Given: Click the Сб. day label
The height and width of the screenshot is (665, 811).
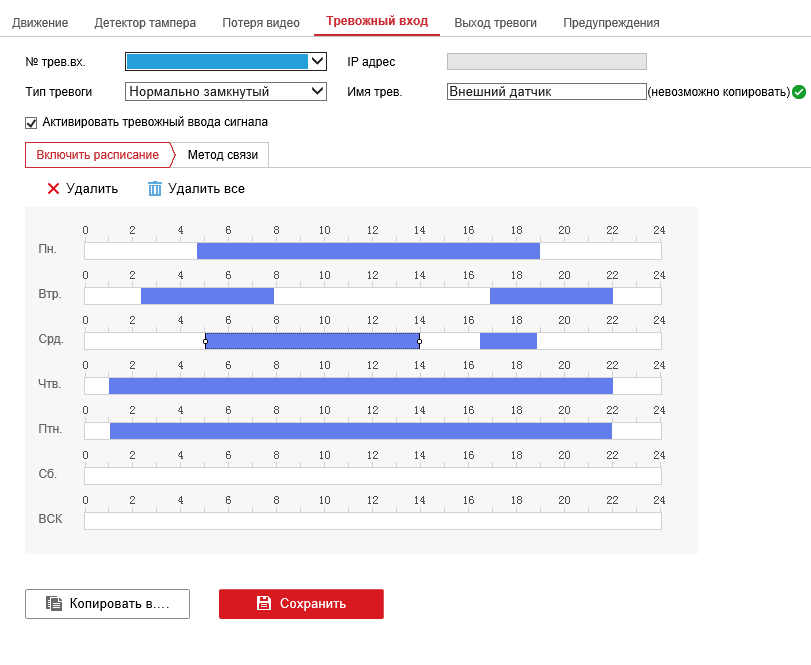Looking at the screenshot, I should (48, 474).
